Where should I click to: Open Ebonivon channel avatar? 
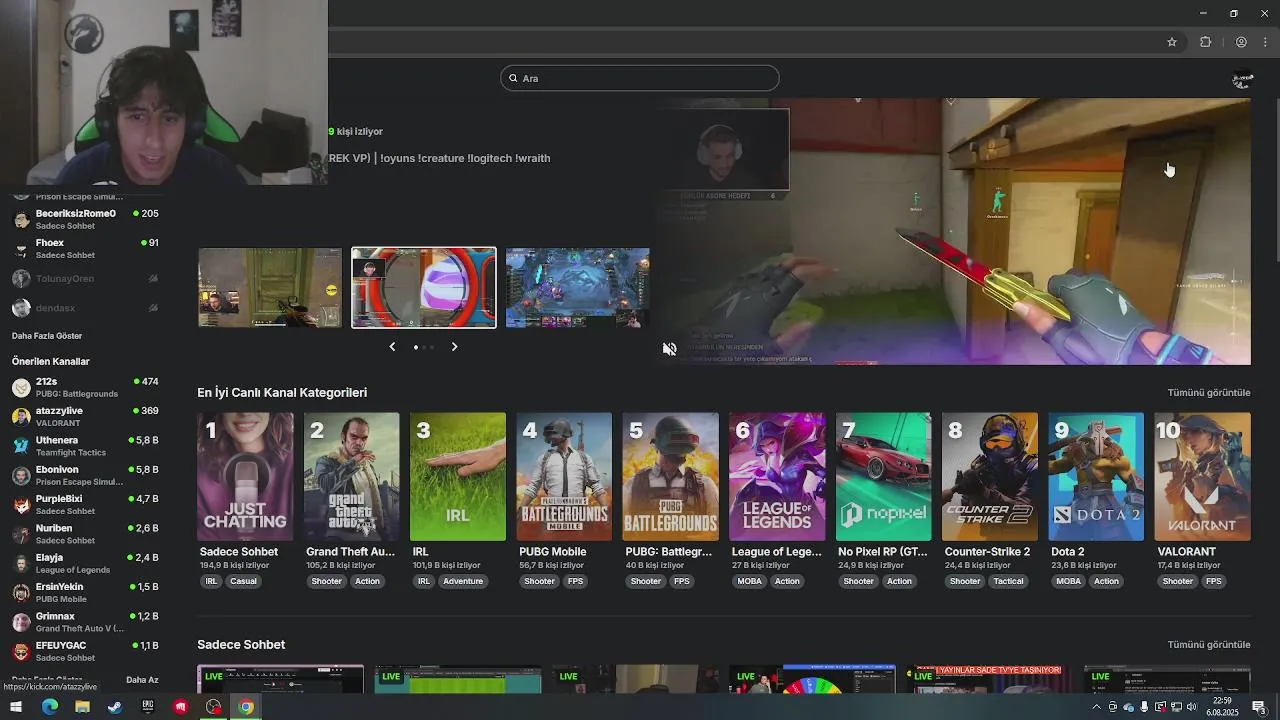click(x=21, y=476)
